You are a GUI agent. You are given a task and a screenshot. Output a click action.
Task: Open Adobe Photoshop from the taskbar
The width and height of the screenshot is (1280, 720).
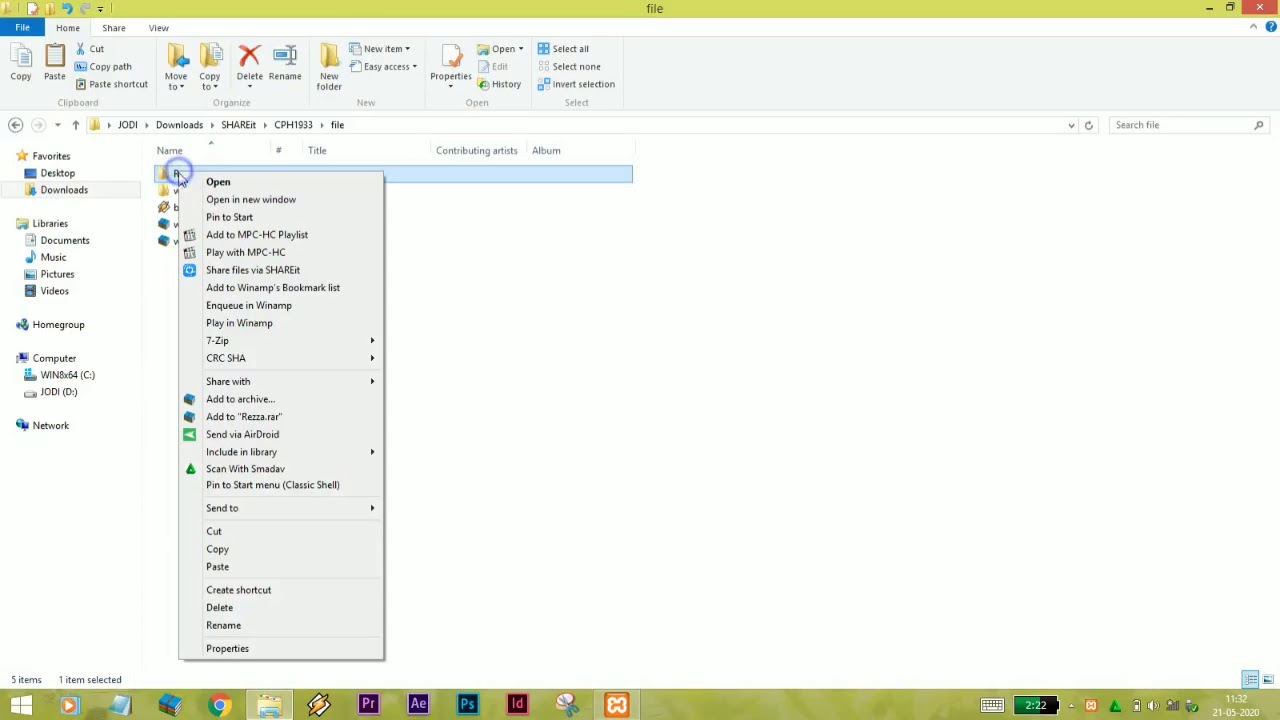point(467,705)
